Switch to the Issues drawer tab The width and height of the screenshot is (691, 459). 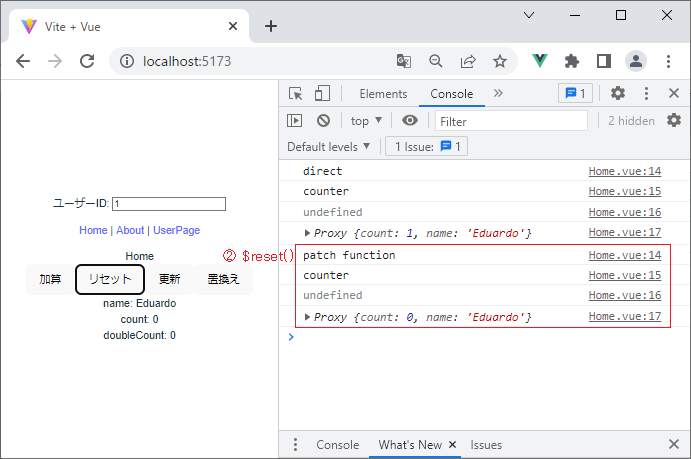pos(486,445)
